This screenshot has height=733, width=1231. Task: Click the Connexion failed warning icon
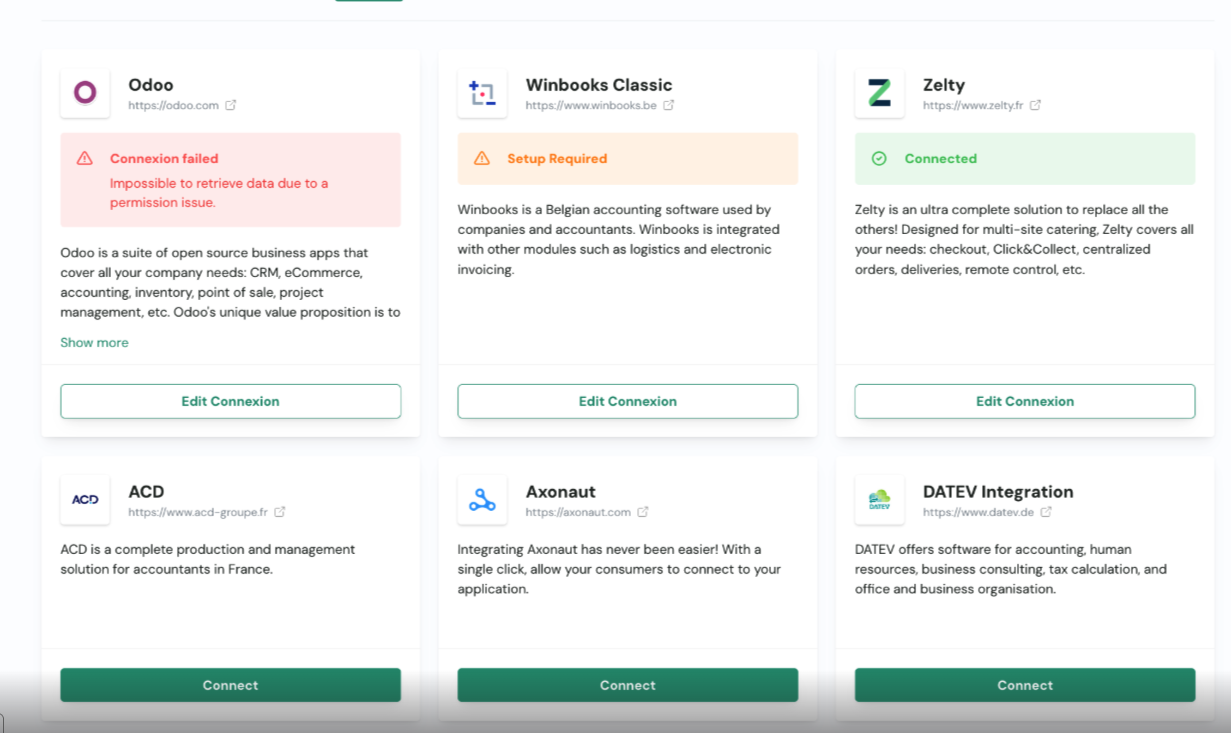point(85,158)
